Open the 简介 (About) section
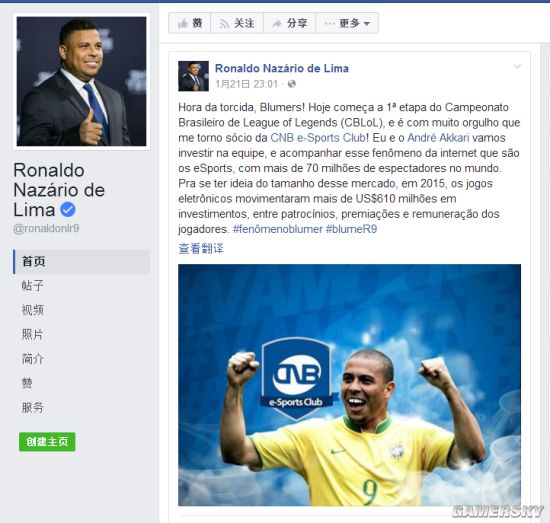Viewport: 550px width, 523px height. pos(33,359)
